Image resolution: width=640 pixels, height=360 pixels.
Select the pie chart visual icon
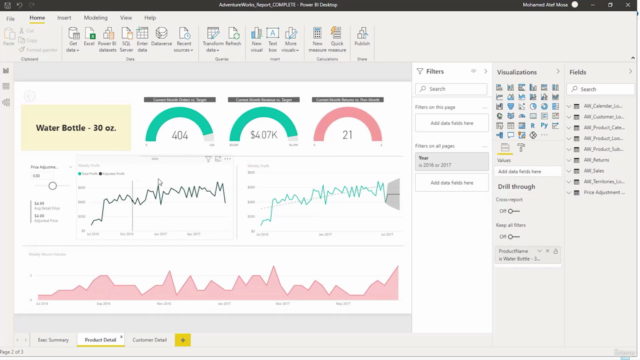(533, 107)
